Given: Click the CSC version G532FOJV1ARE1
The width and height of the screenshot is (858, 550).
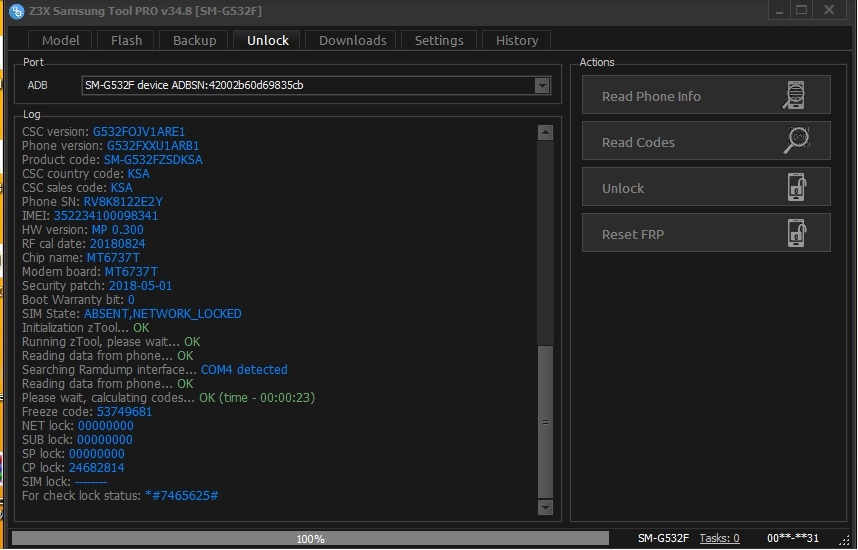Looking at the screenshot, I should tap(139, 132).
